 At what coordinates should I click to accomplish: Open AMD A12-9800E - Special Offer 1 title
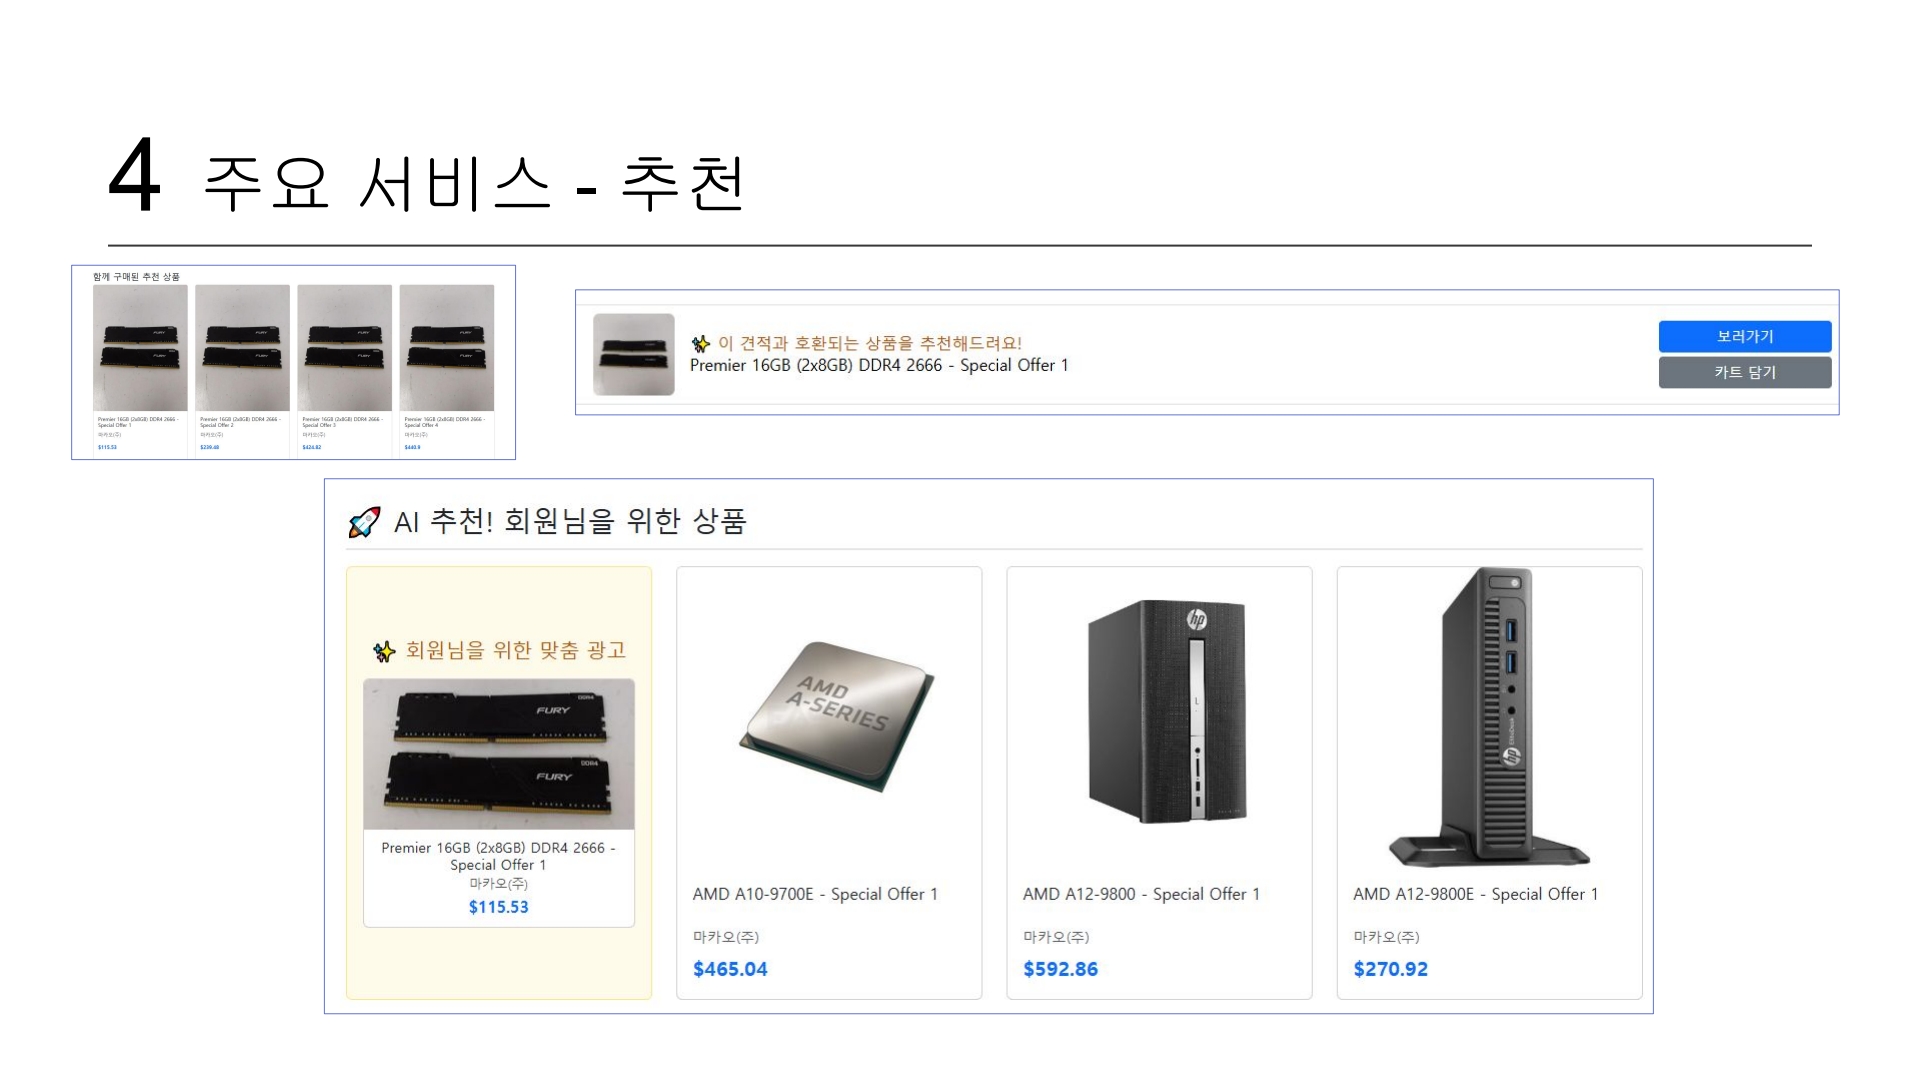tap(1475, 894)
